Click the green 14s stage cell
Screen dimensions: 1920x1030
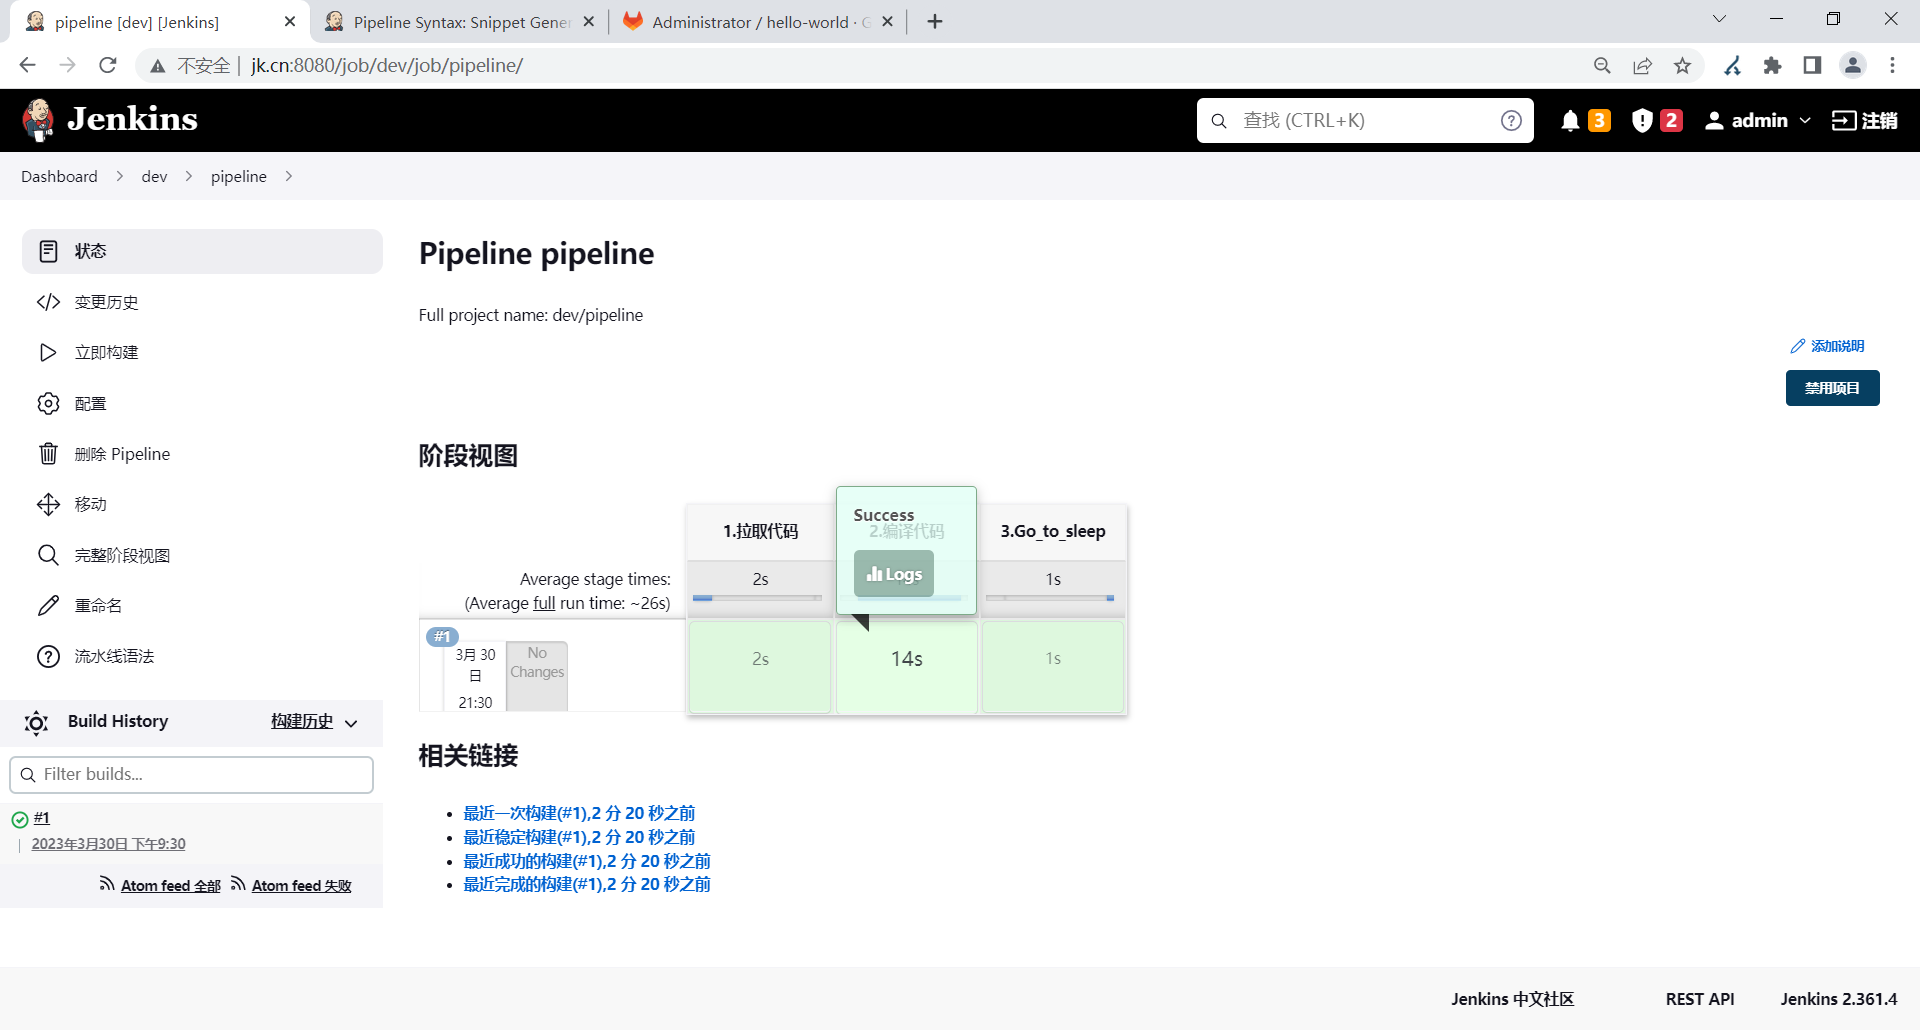(907, 665)
